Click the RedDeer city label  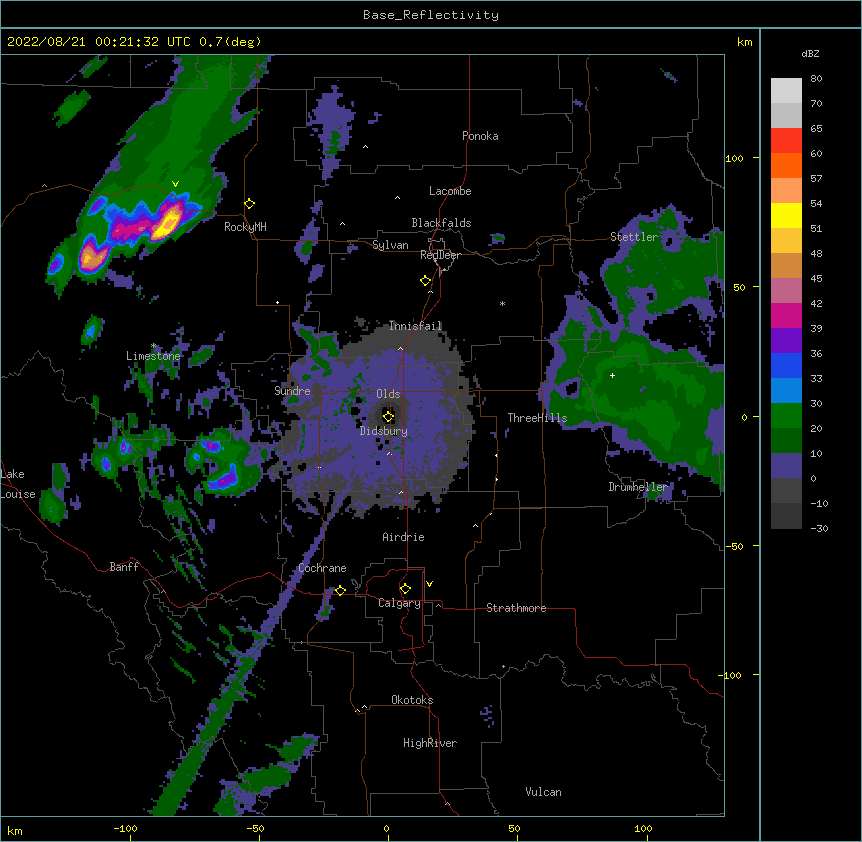coord(440,255)
